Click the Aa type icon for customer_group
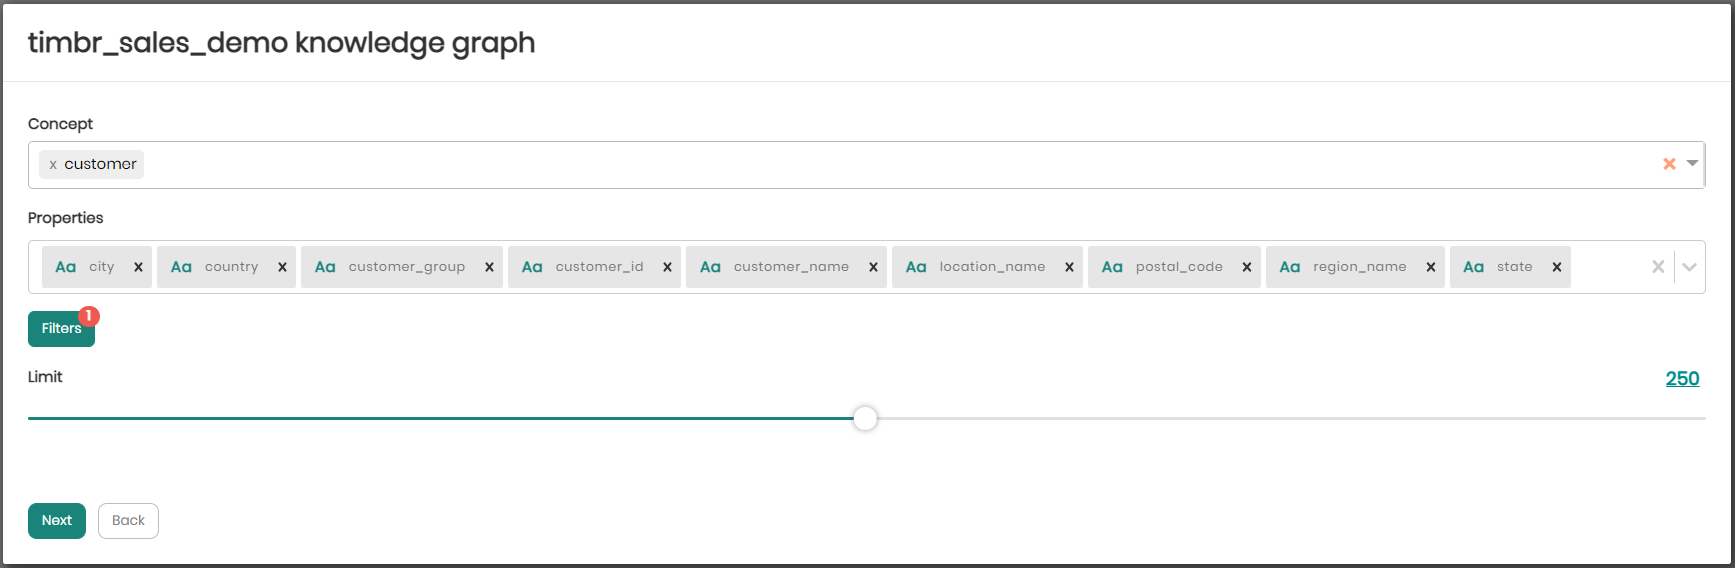The width and height of the screenshot is (1735, 568). click(325, 267)
